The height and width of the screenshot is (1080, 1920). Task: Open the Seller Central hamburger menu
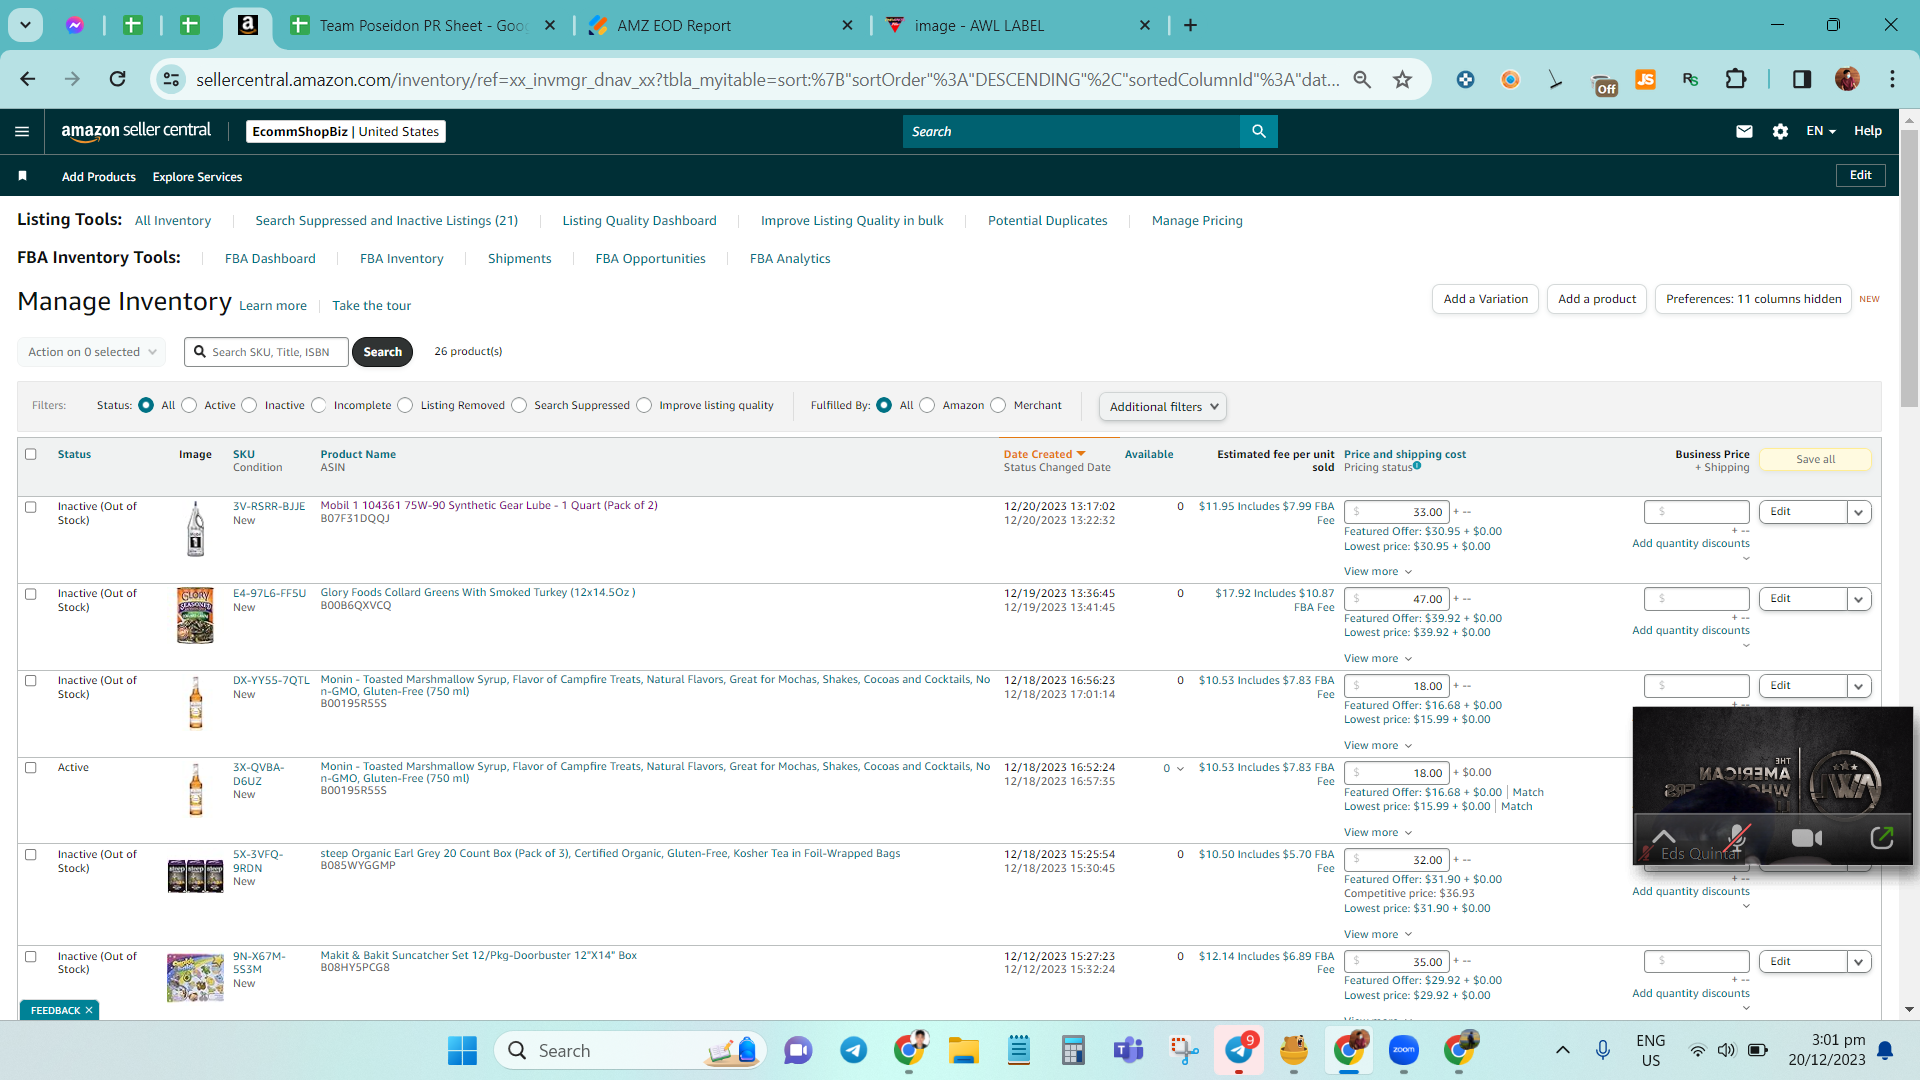[22, 131]
